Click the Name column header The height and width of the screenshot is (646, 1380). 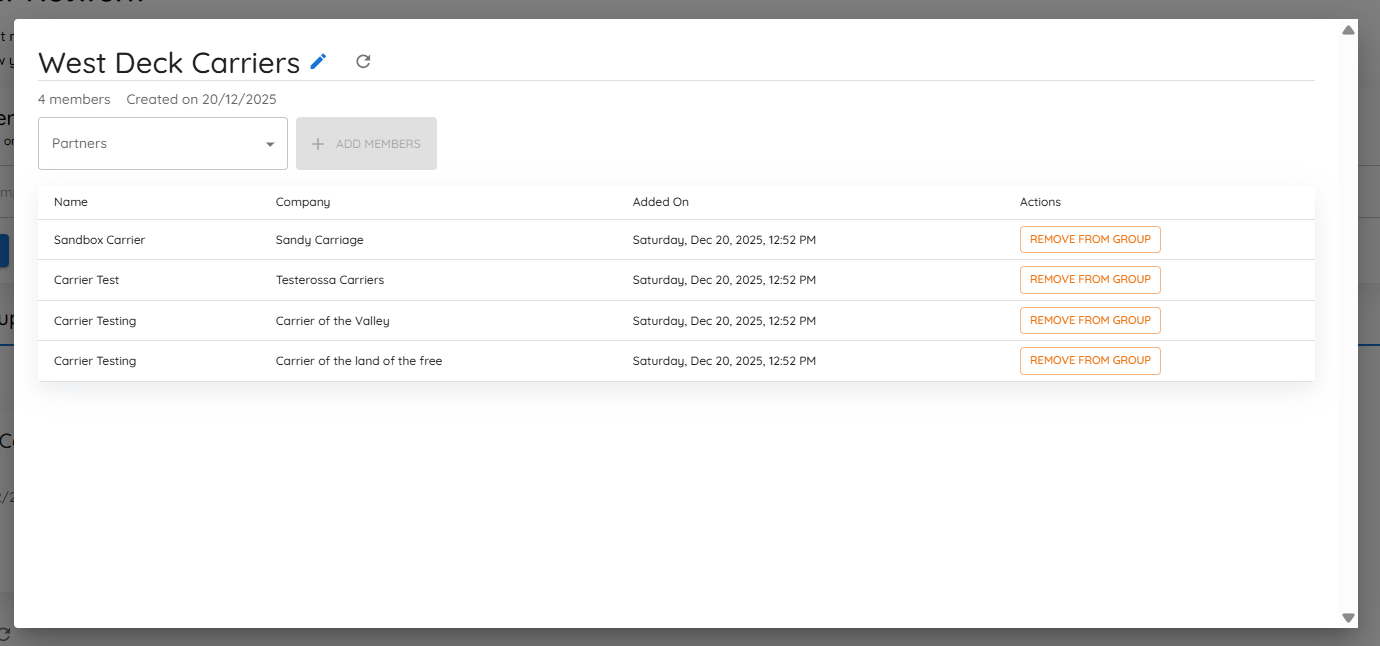tap(71, 202)
